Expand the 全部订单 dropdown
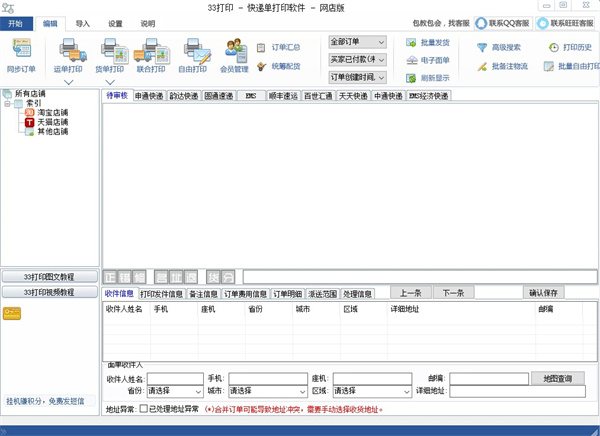The image size is (600, 436). click(x=357, y=42)
